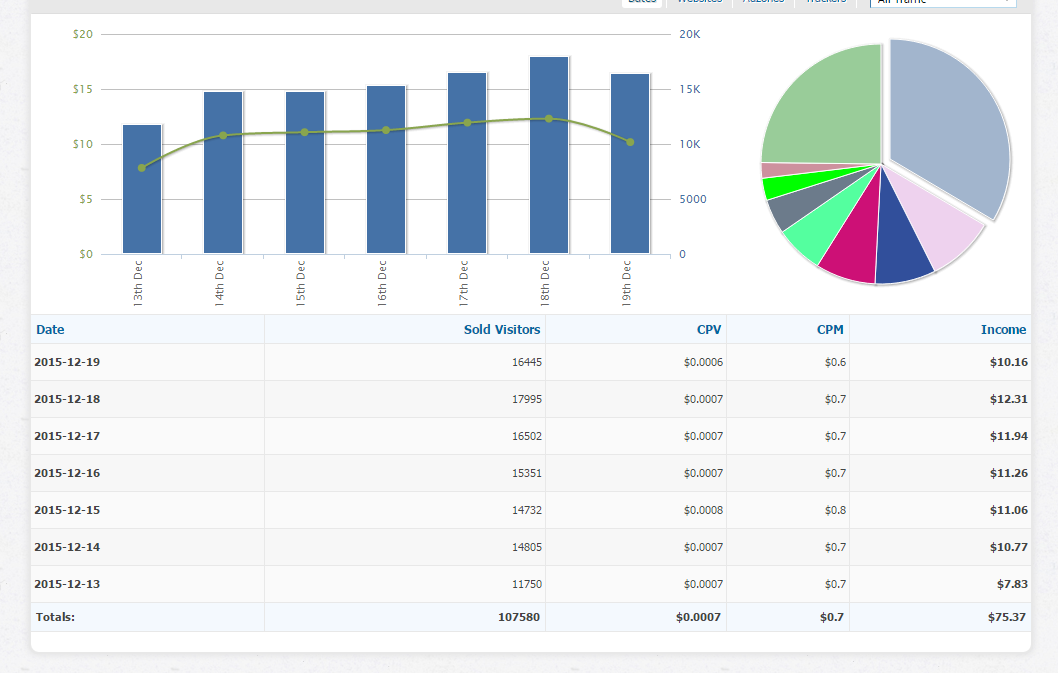1058x673 pixels.
Task: Switch to the Trackers tab
Action: click(825, 2)
